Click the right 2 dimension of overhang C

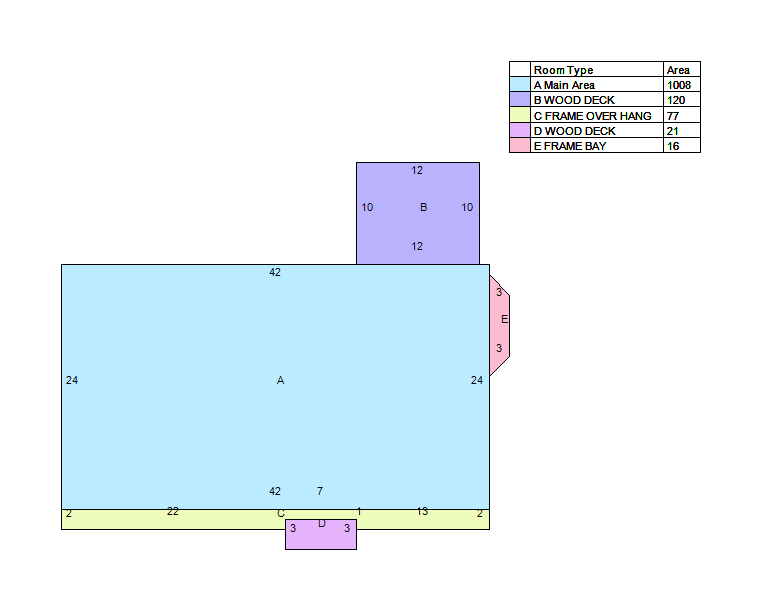point(480,513)
